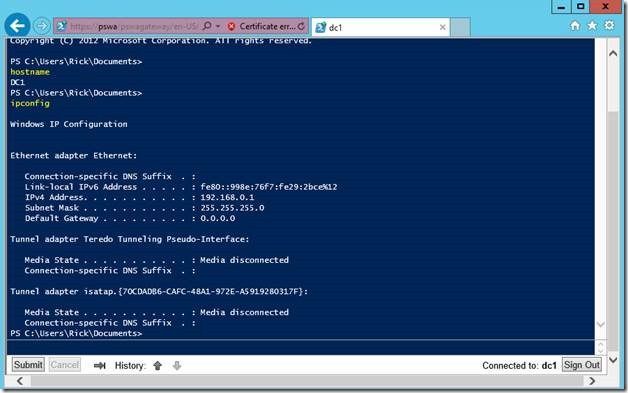Close the dc1 tab

[443, 27]
